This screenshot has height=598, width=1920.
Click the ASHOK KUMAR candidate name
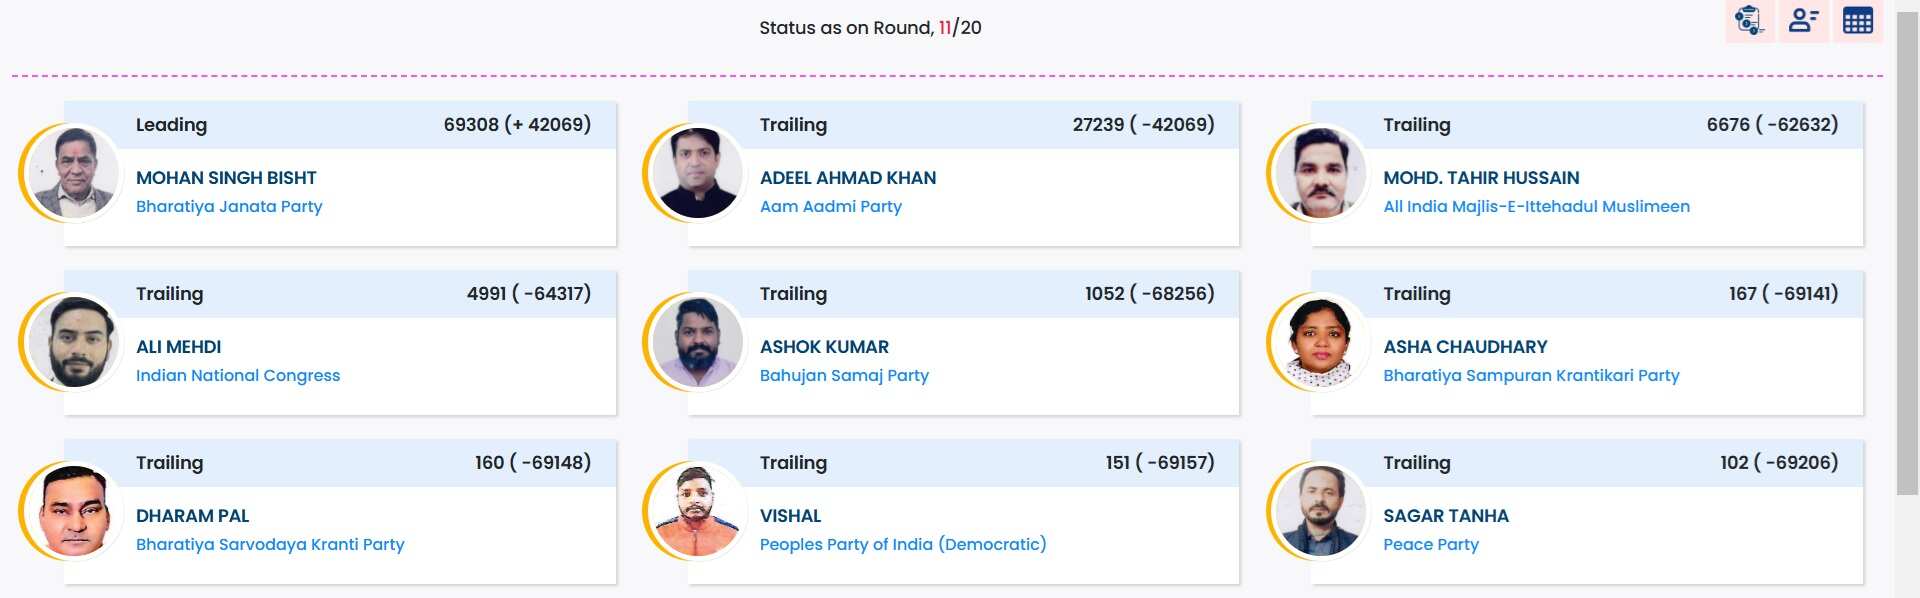point(824,347)
